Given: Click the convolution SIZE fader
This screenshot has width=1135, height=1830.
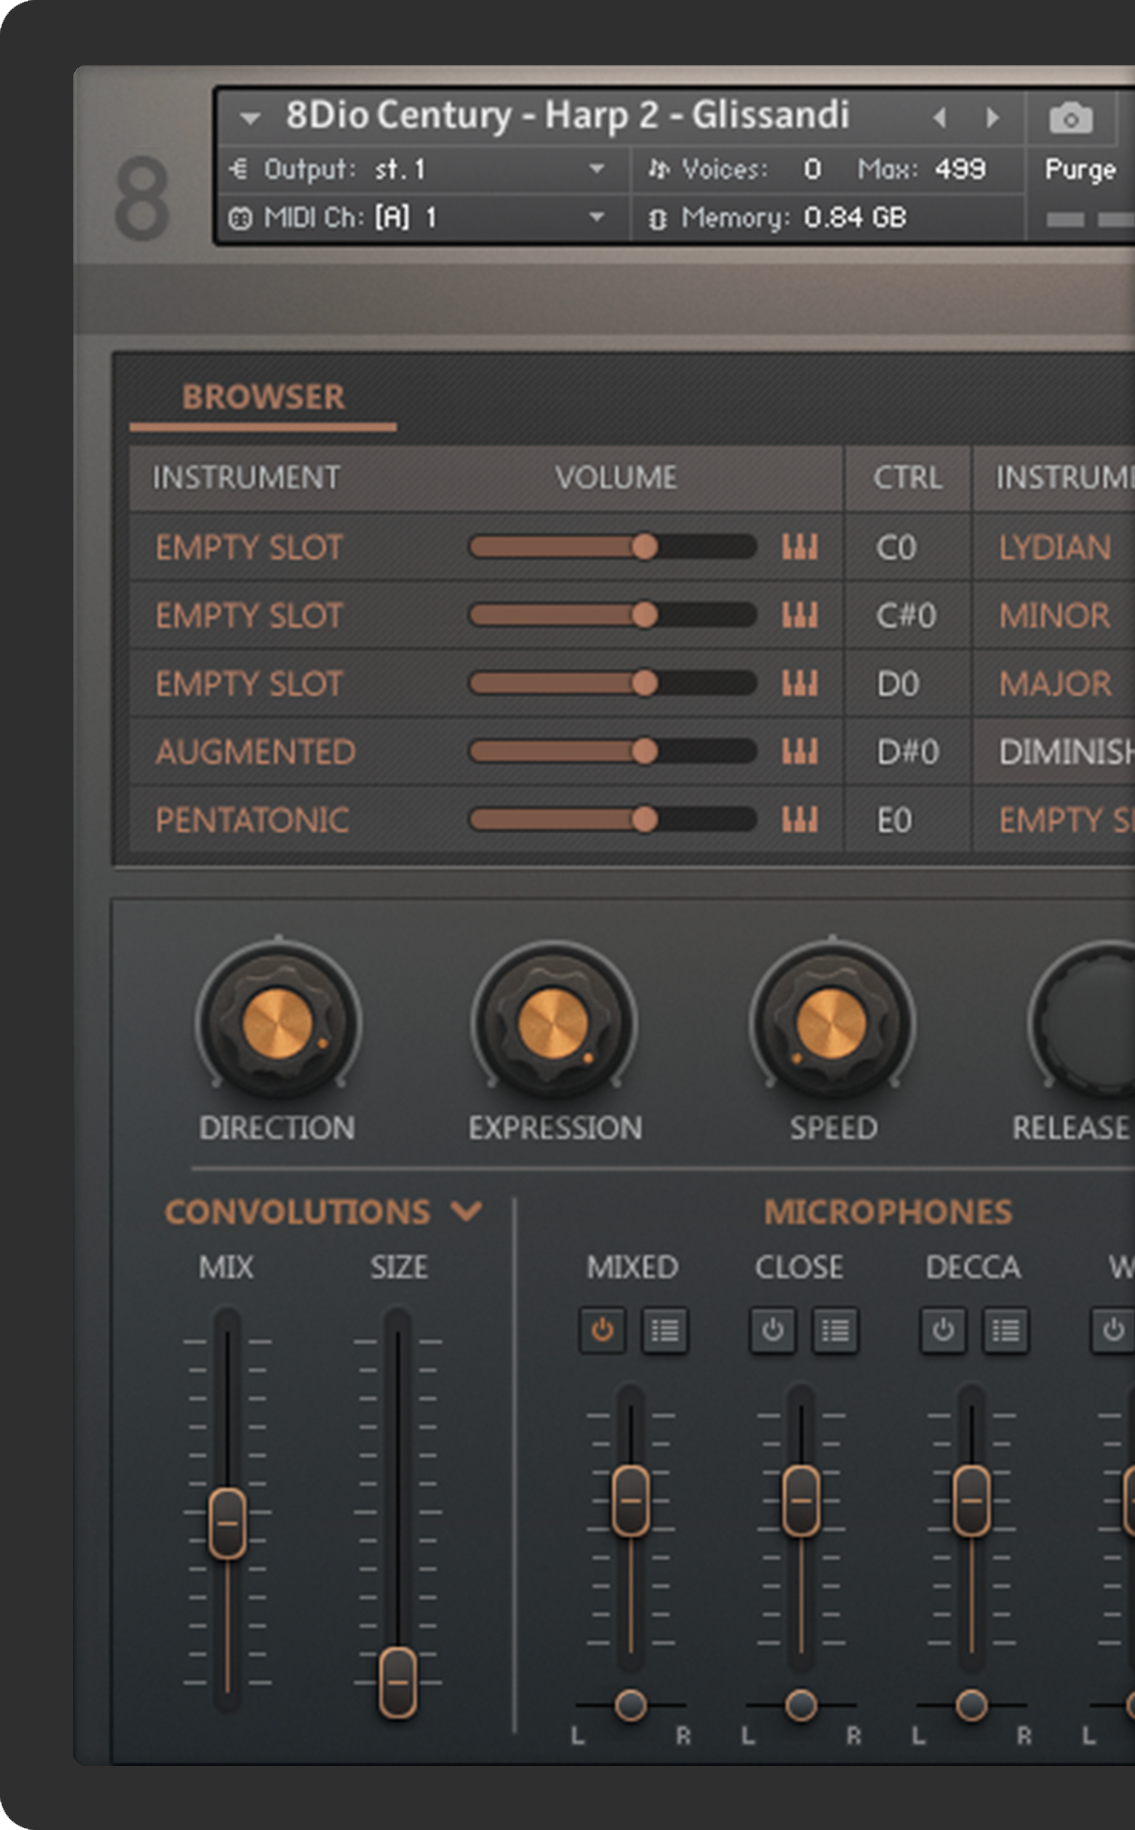Looking at the screenshot, I should click(x=398, y=1682).
